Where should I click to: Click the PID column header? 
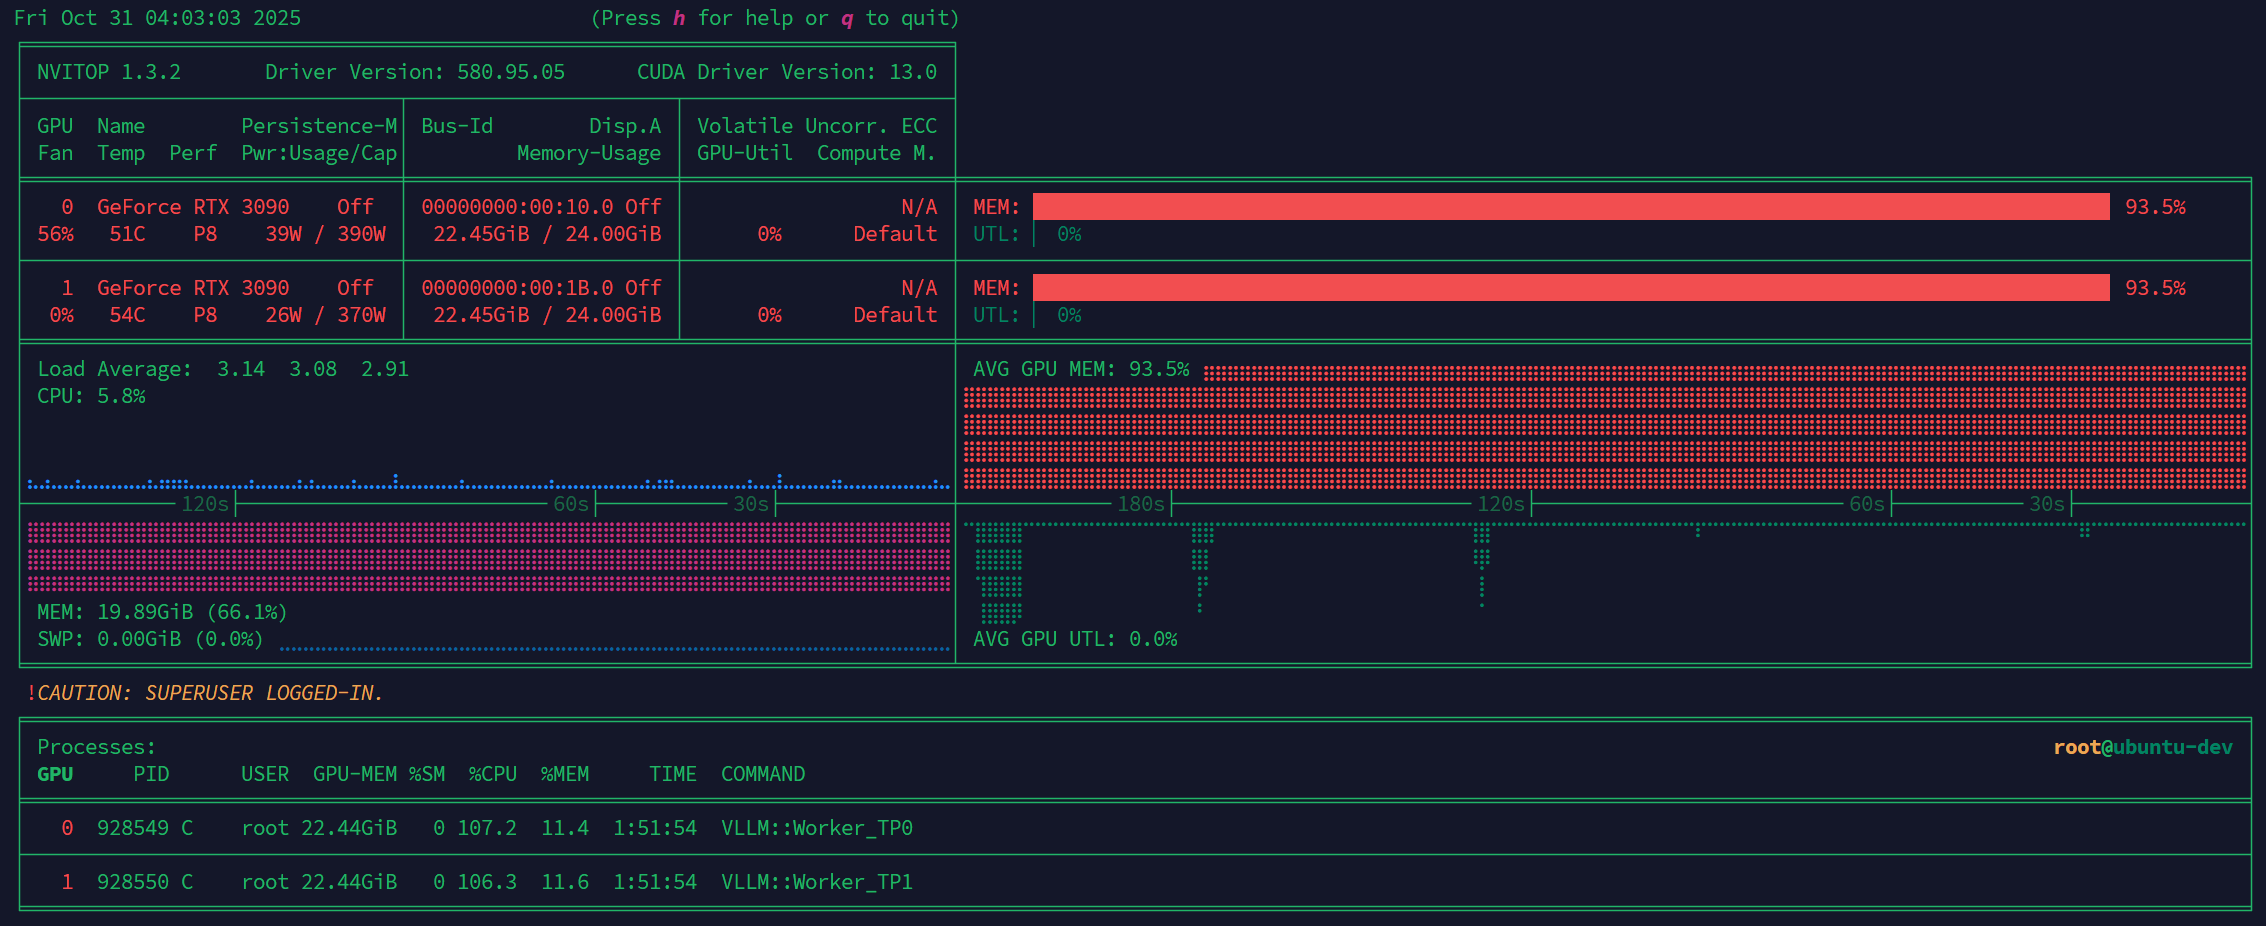click(151, 774)
